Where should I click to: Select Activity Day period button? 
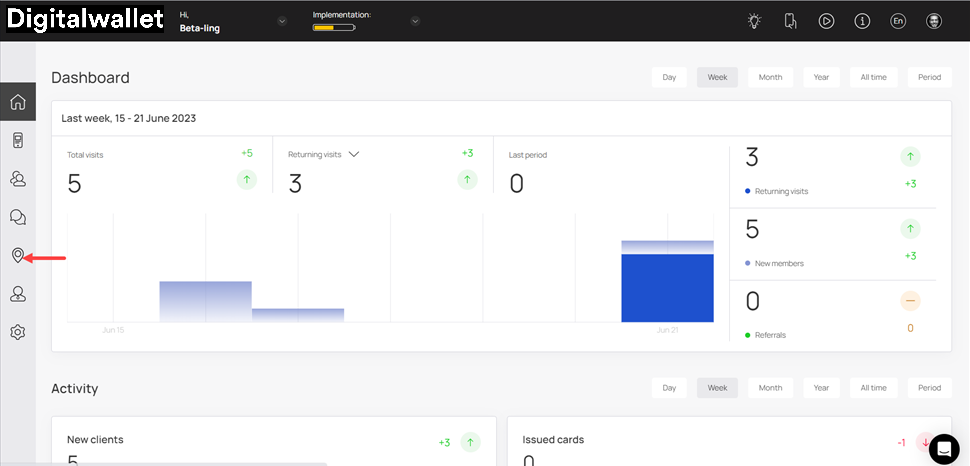(x=669, y=388)
